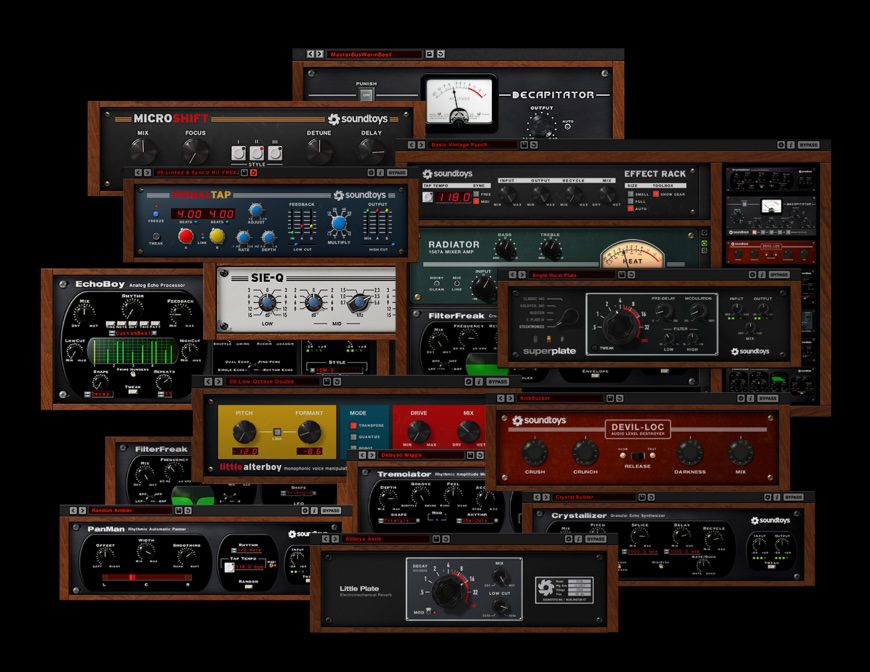Open Effect Rack settings gear icon

click(x=781, y=145)
